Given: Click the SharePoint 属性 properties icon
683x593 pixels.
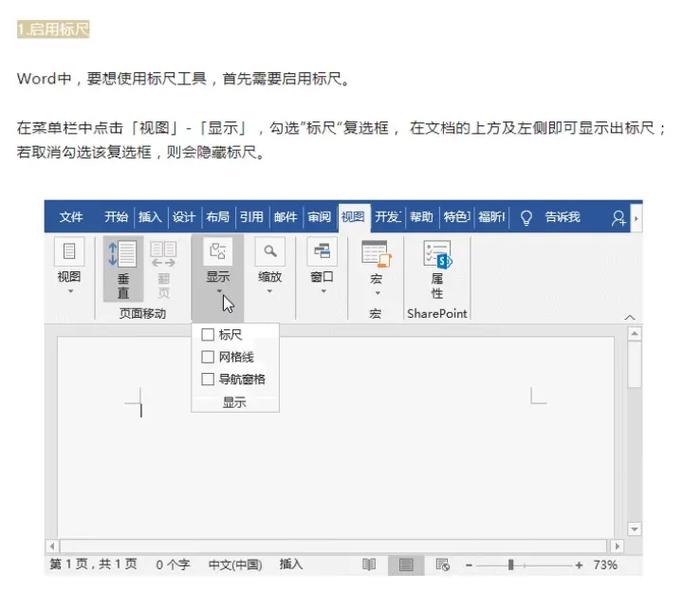Looking at the screenshot, I should tap(437, 269).
